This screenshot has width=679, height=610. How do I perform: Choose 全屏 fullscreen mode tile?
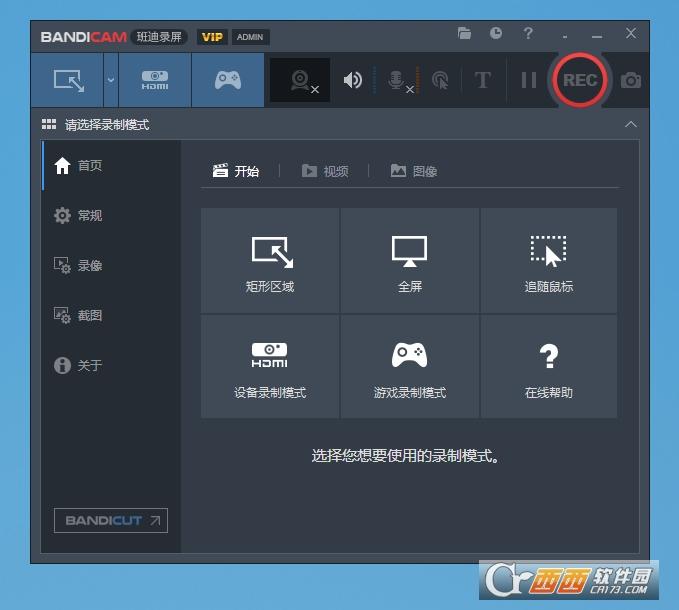click(410, 260)
